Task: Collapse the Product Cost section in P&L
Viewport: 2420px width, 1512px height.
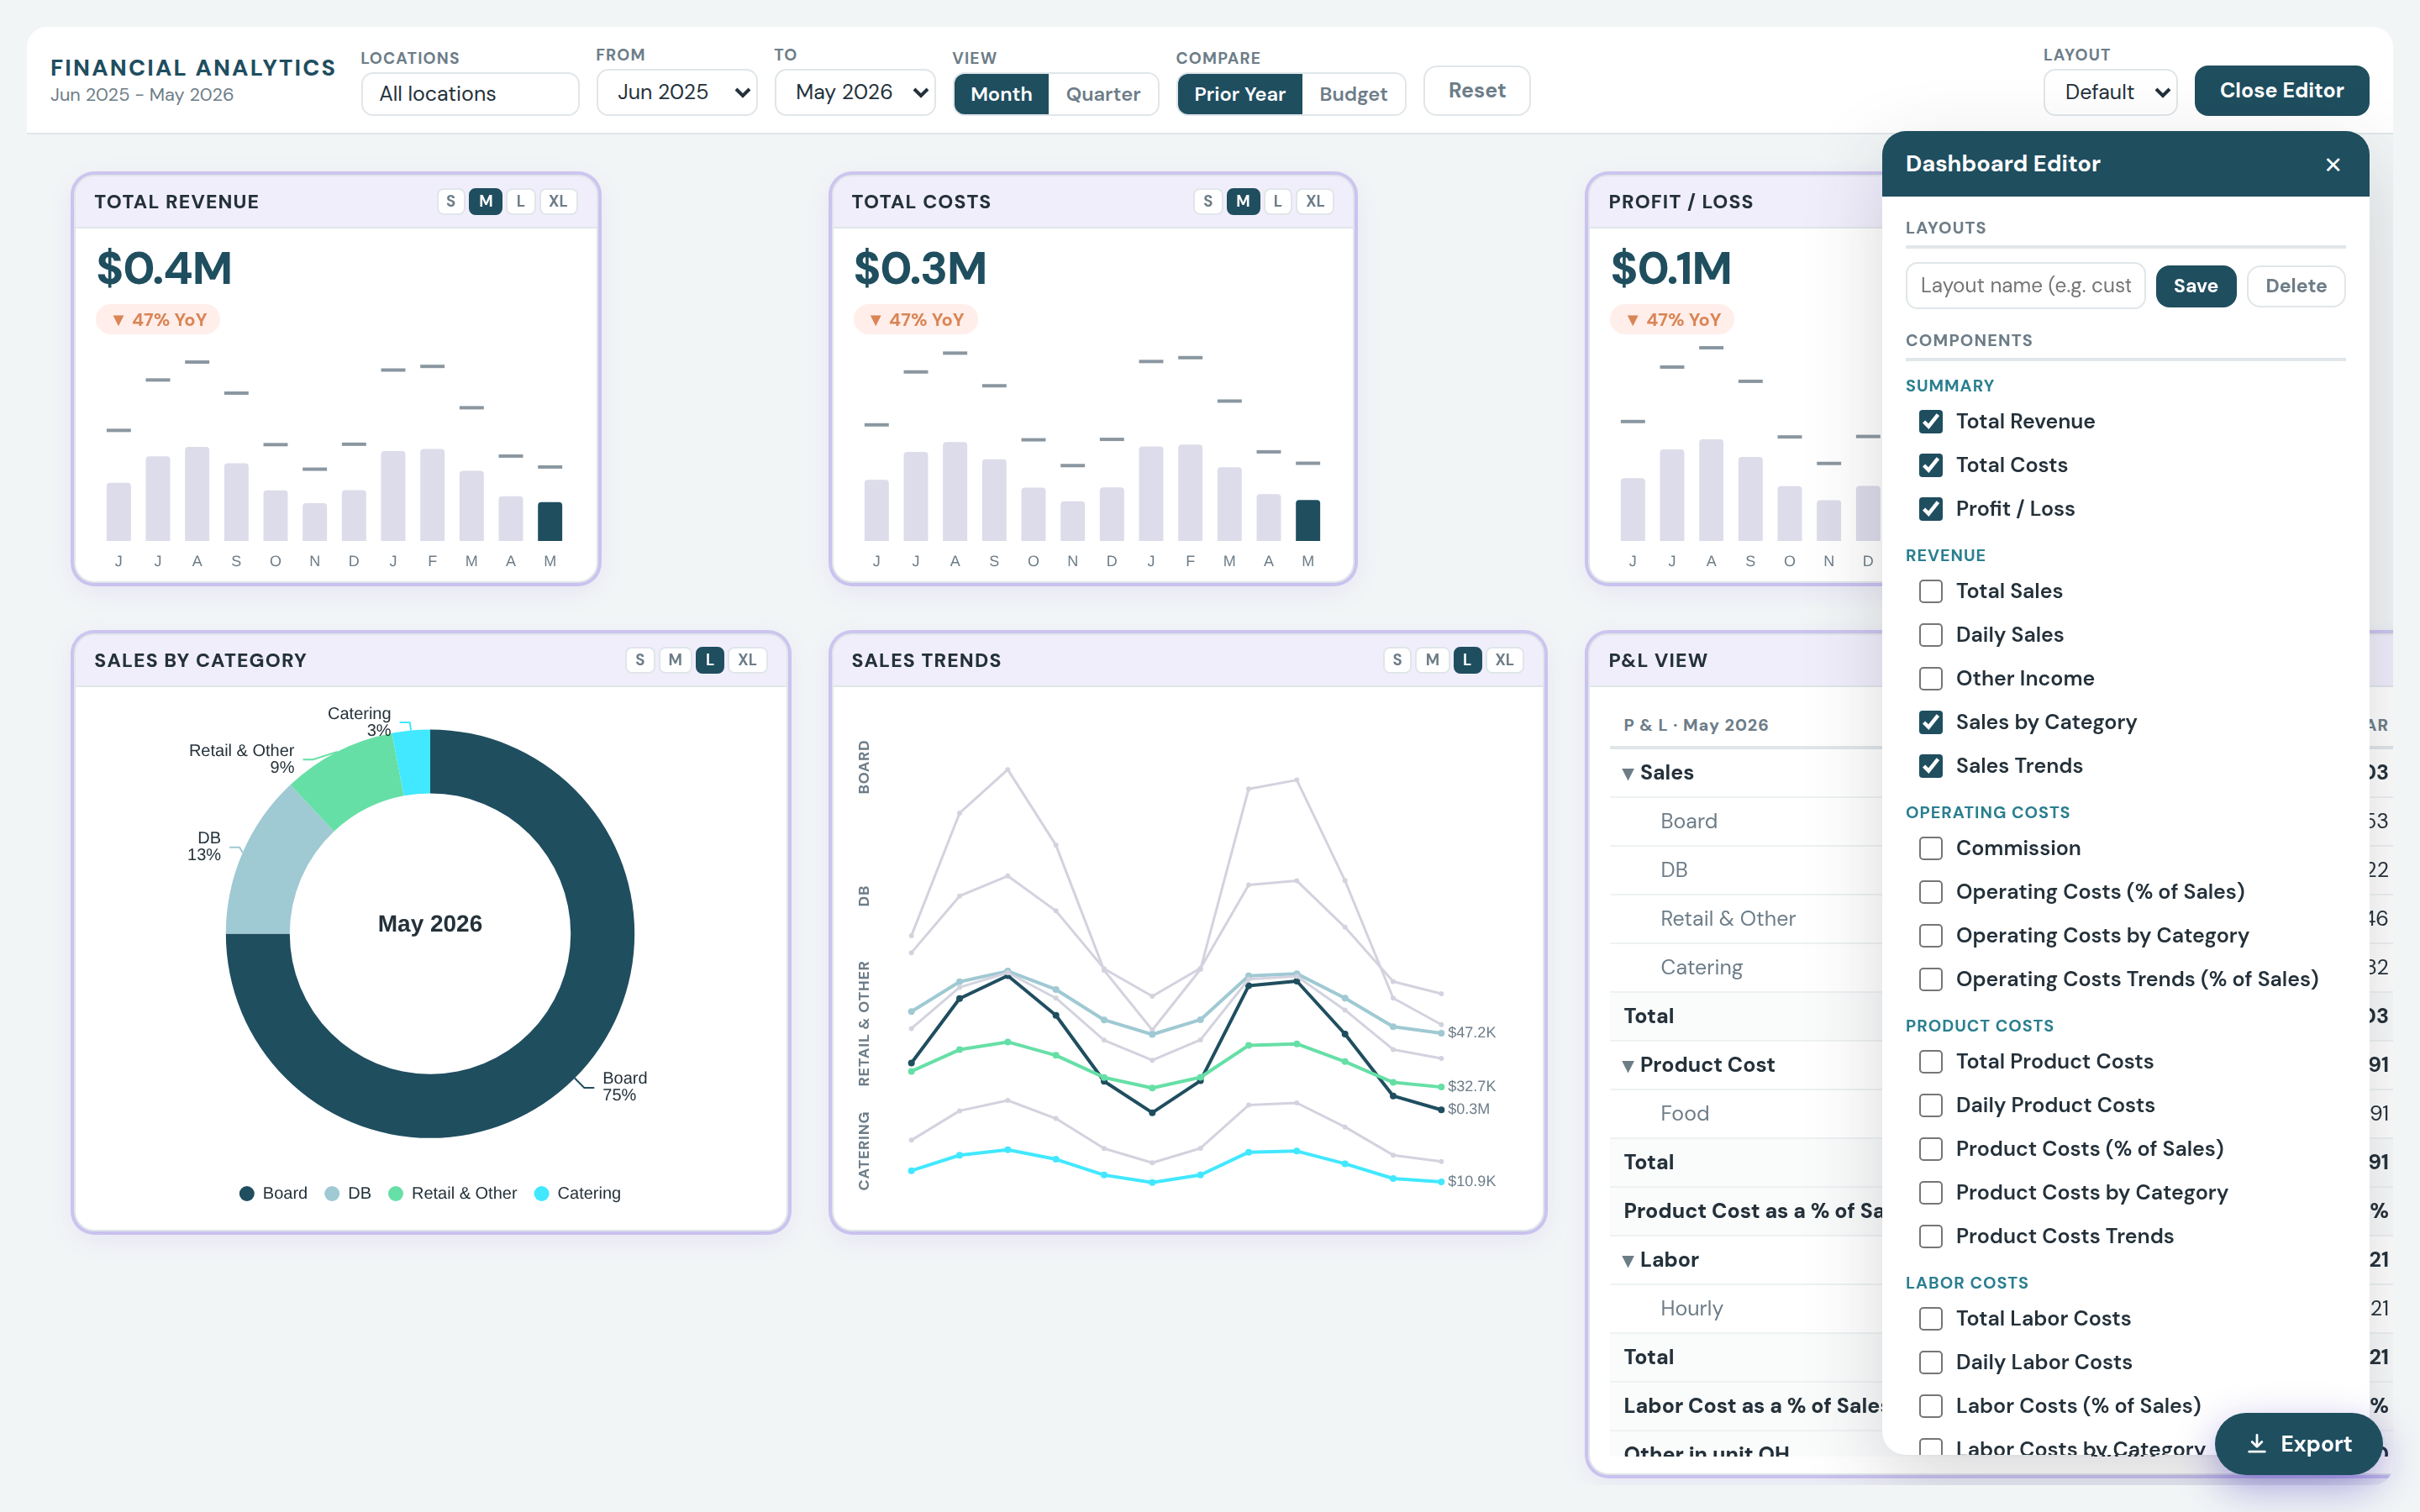Action: point(1628,1066)
